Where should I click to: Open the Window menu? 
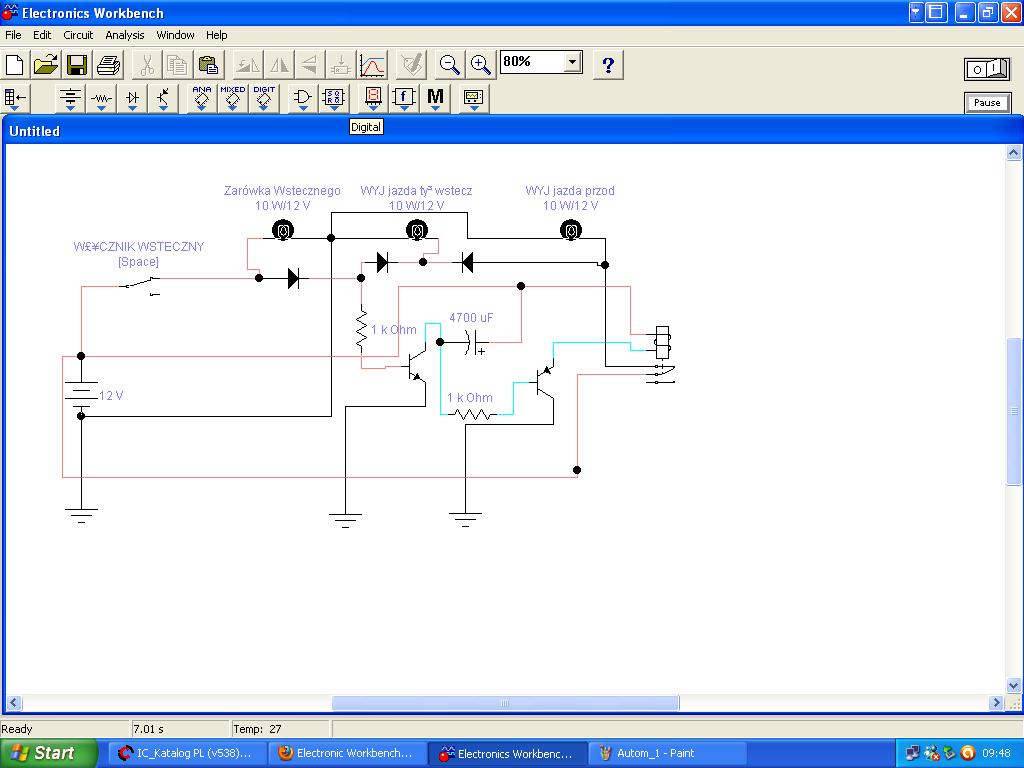(175, 35)
